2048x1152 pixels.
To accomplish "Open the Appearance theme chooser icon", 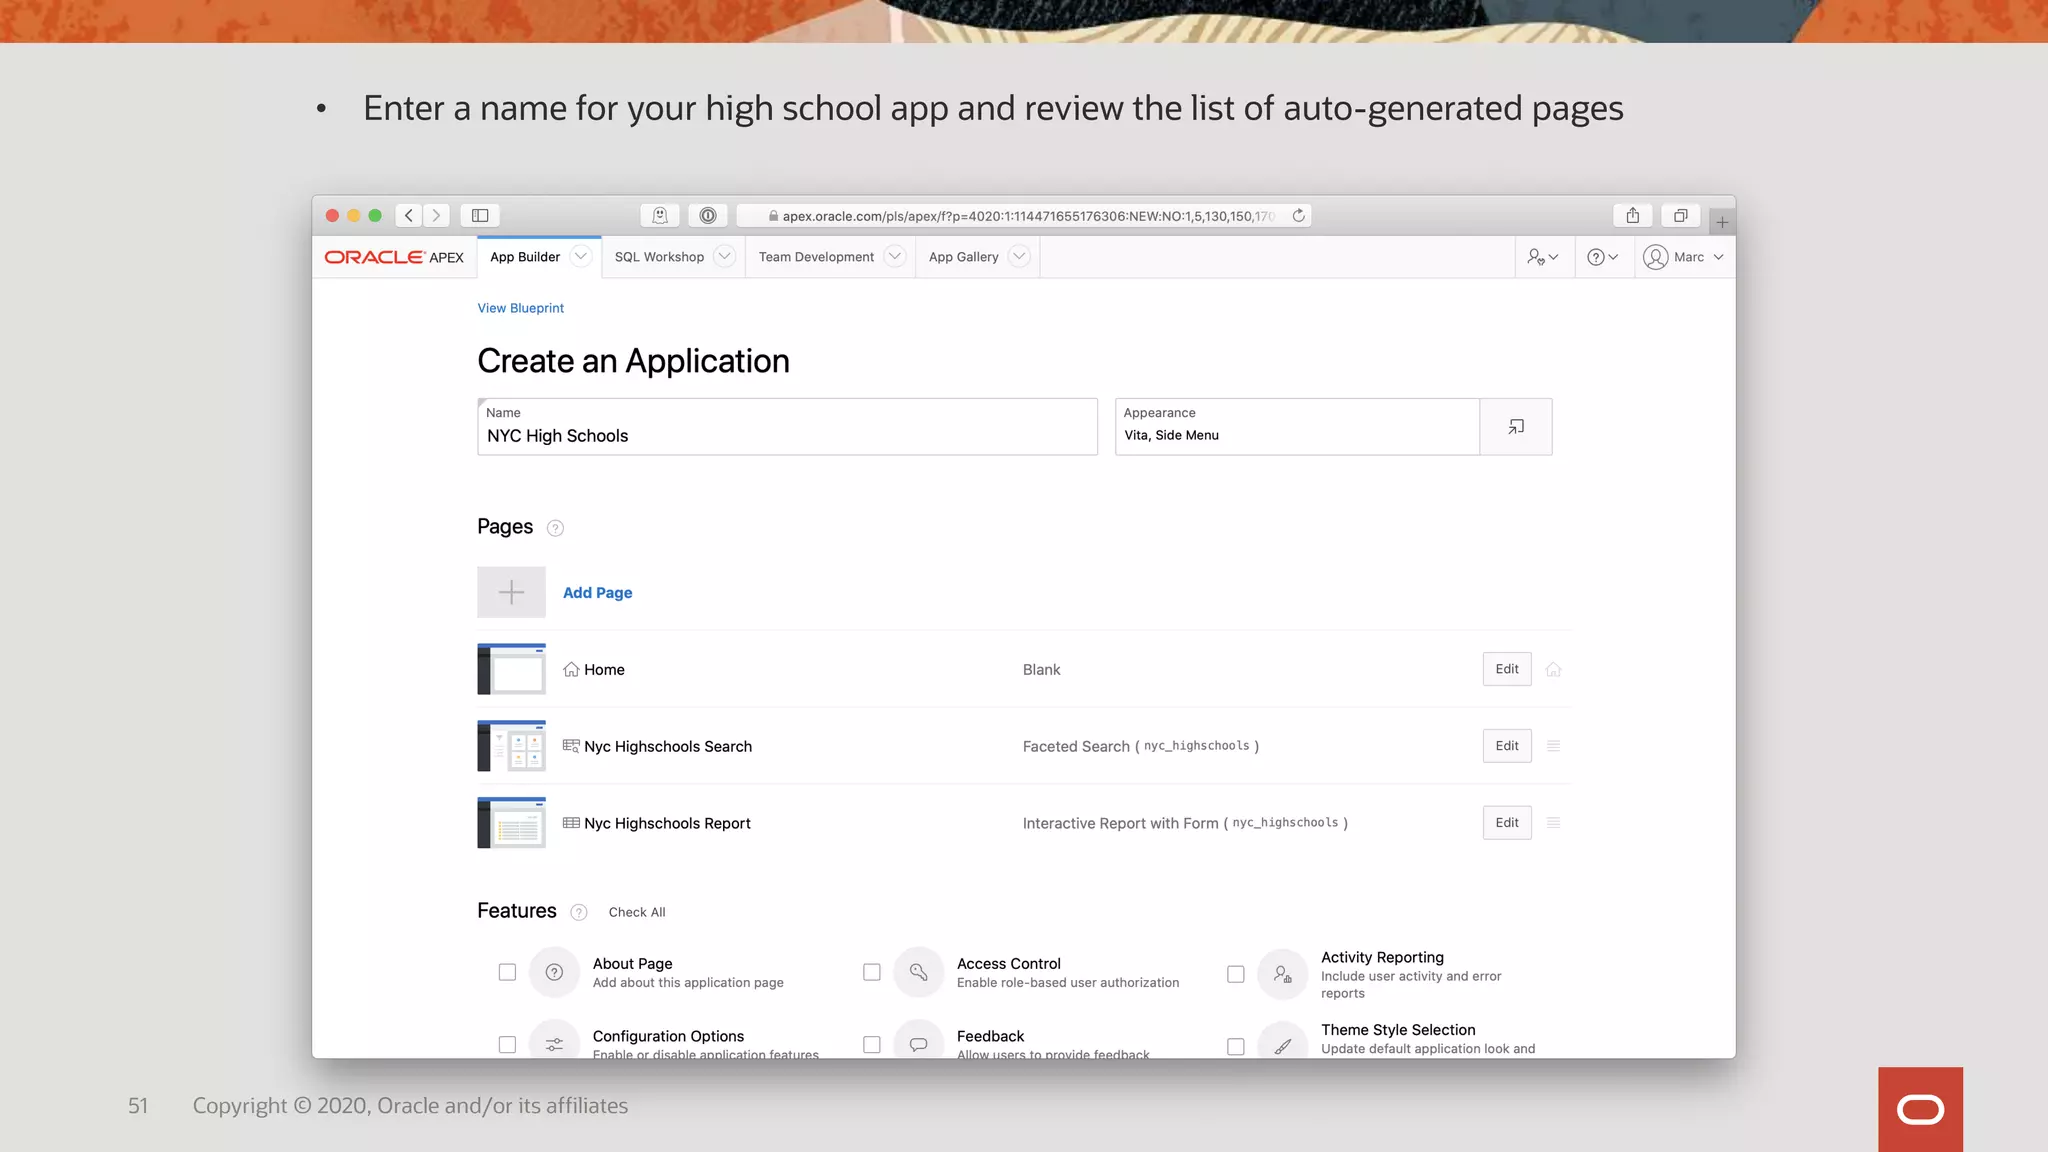I will pos(1516,427).
